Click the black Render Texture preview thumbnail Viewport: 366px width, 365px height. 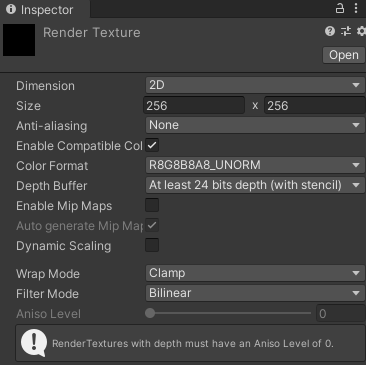[x=19, y=40]
